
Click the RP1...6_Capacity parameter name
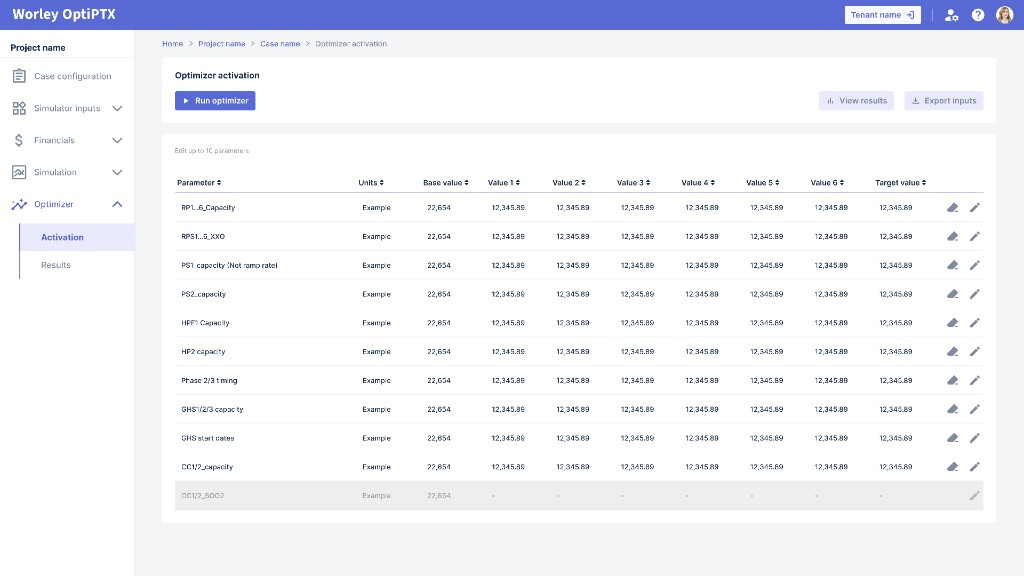coord(208,208)
